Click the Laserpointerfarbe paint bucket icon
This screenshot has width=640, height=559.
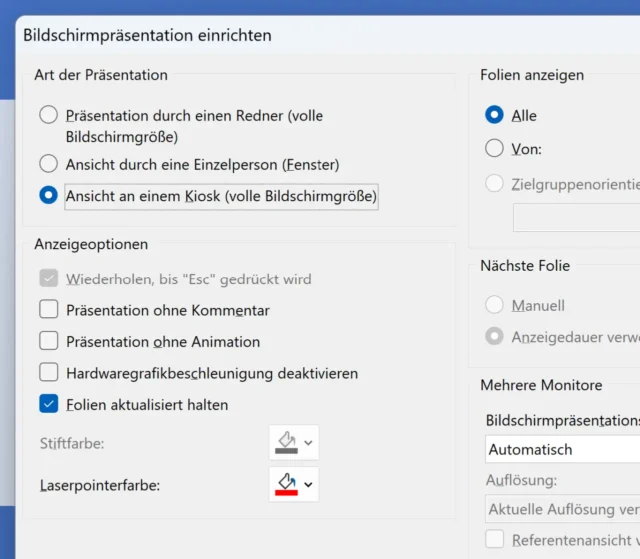pos(286,482)
